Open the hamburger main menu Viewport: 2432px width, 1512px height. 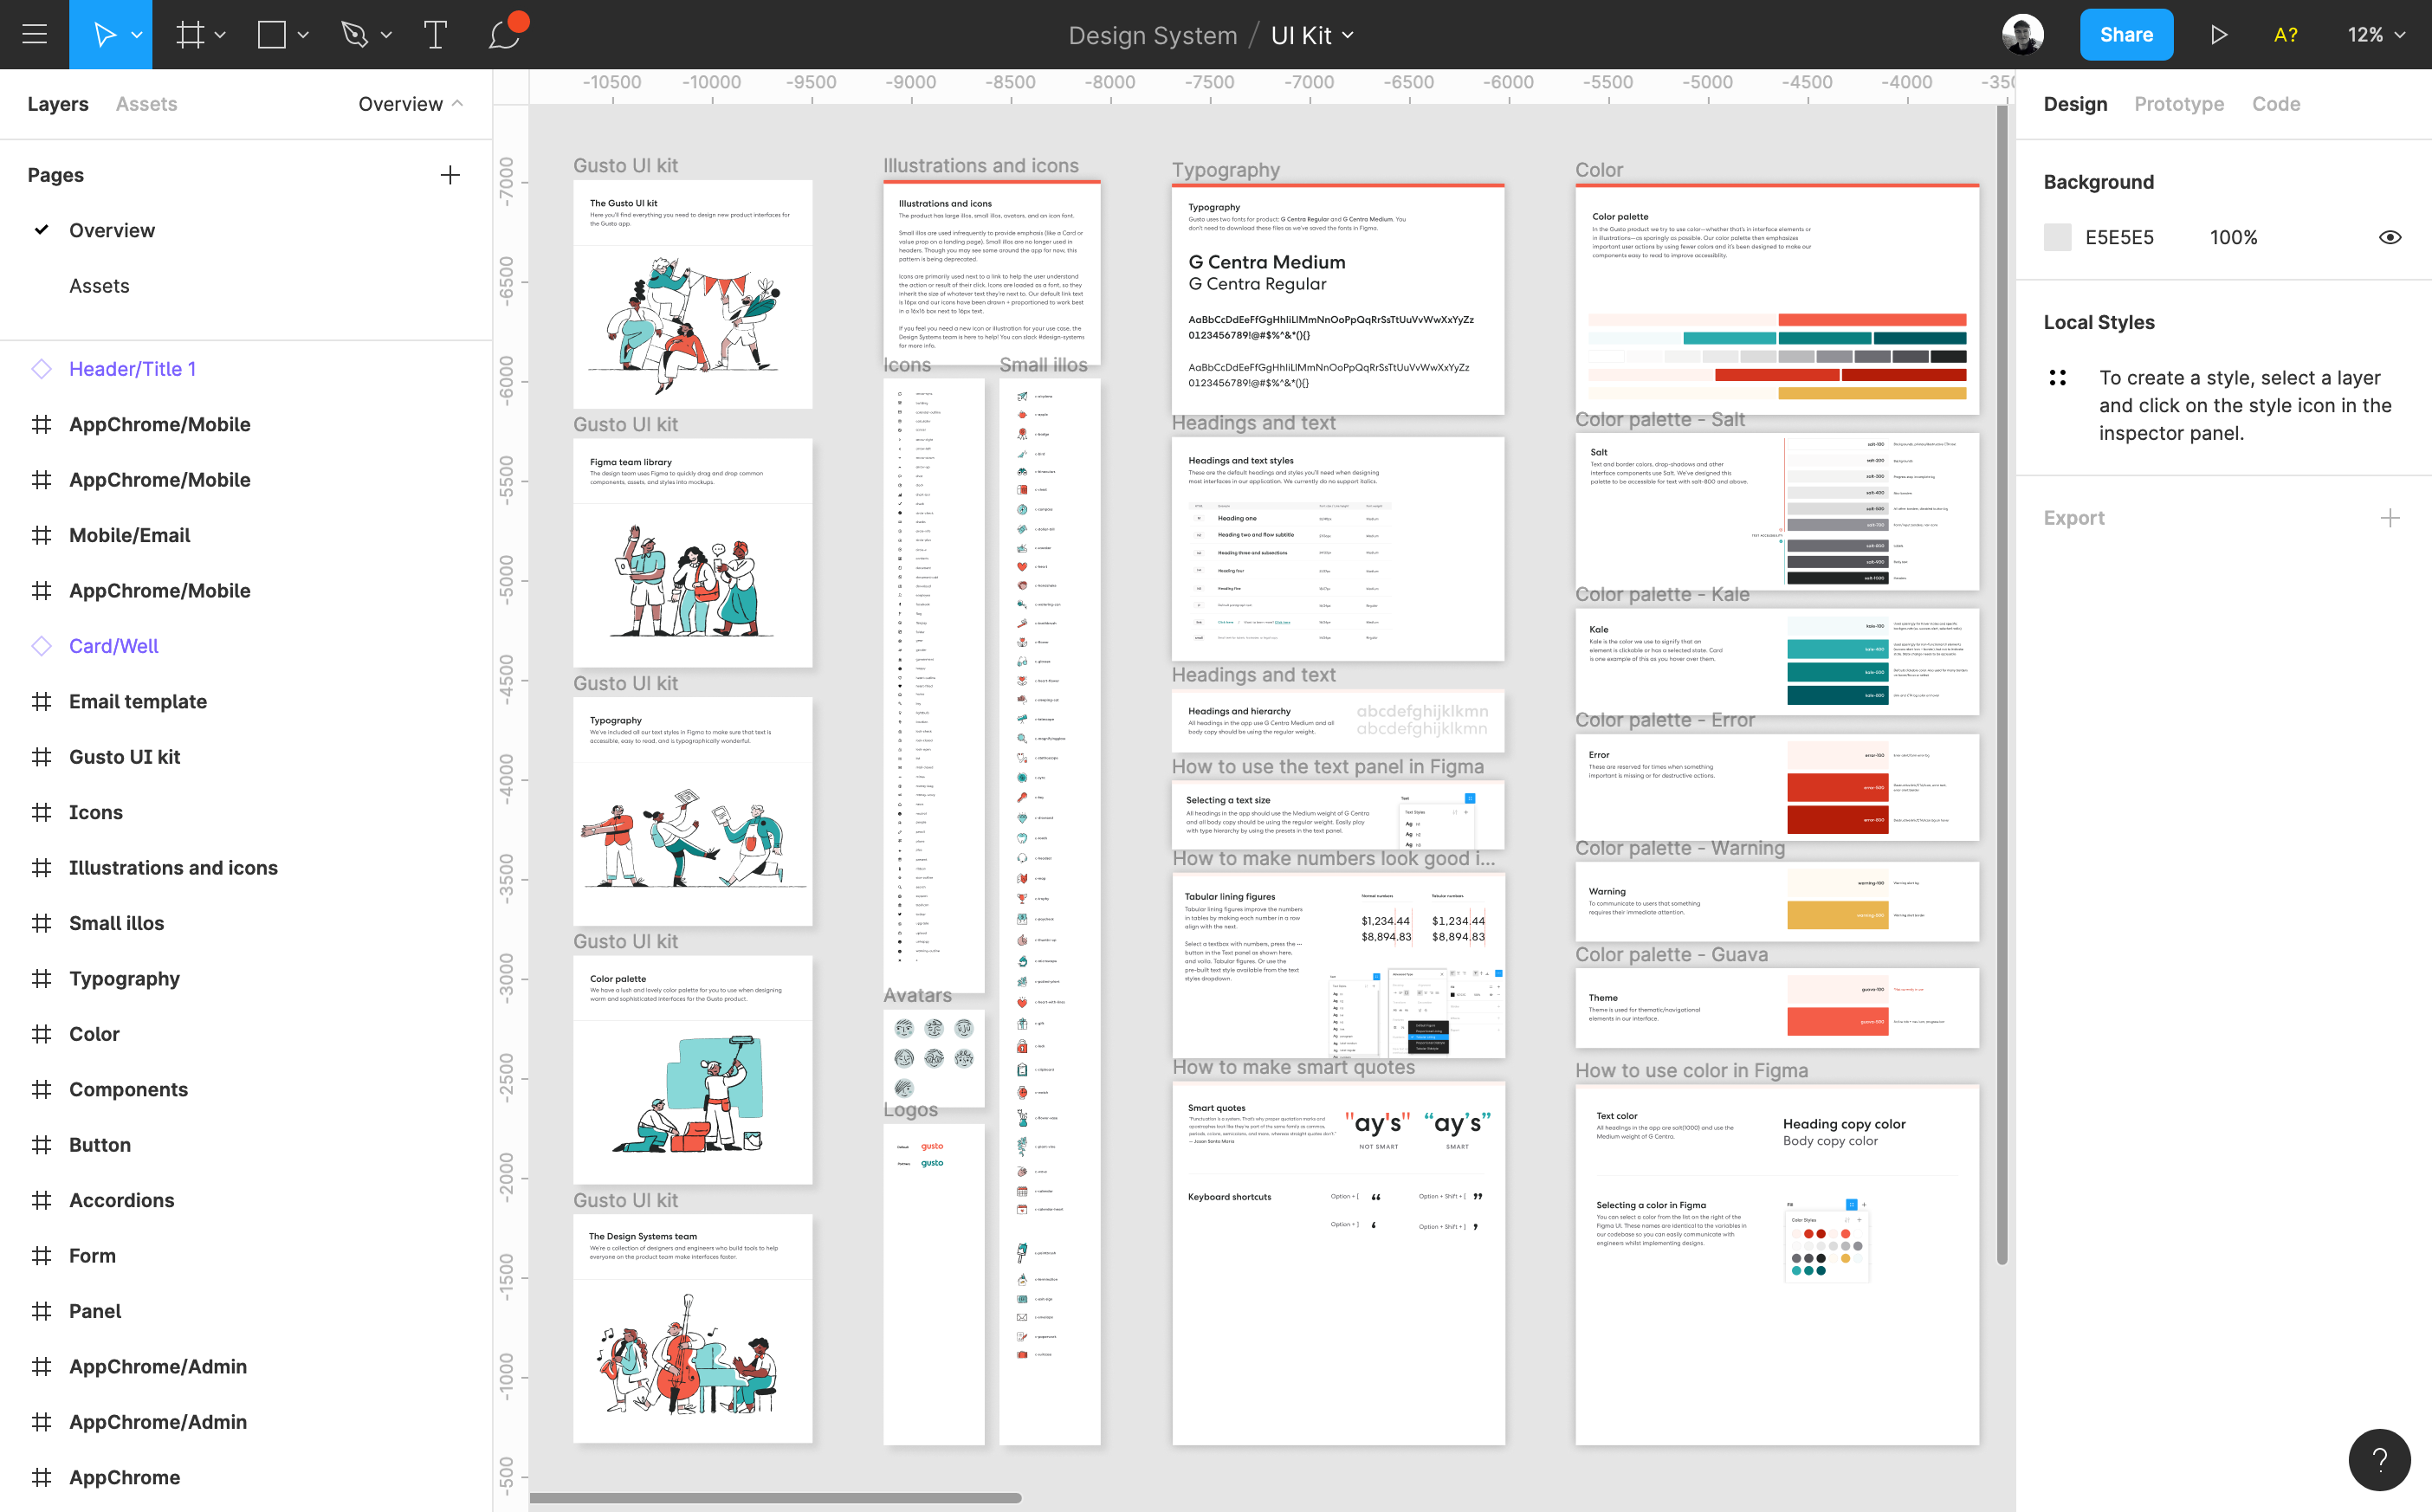(x=34, y=34)
